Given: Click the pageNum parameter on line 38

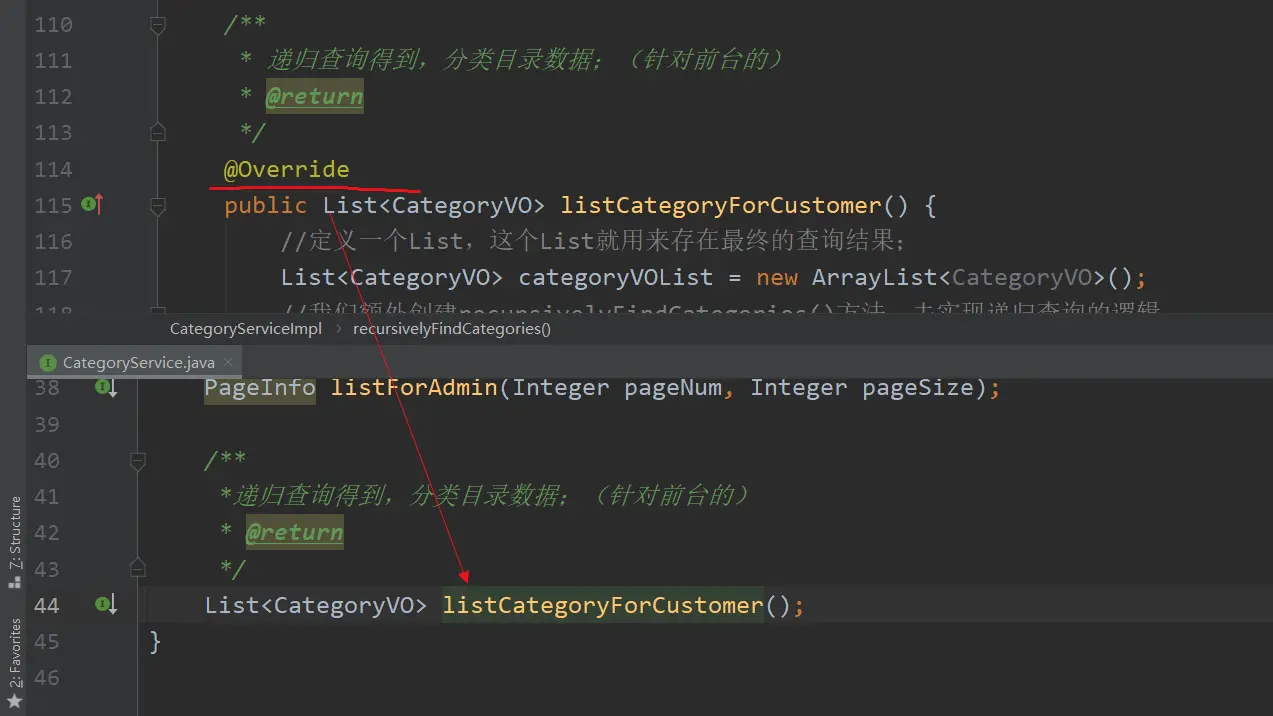Looking at the screenshot, I should (673, 387).
